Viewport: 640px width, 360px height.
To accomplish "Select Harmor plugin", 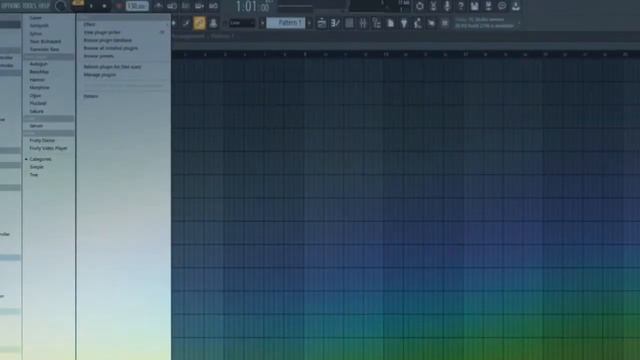I will pyautogui.click(x=37, y=80).
